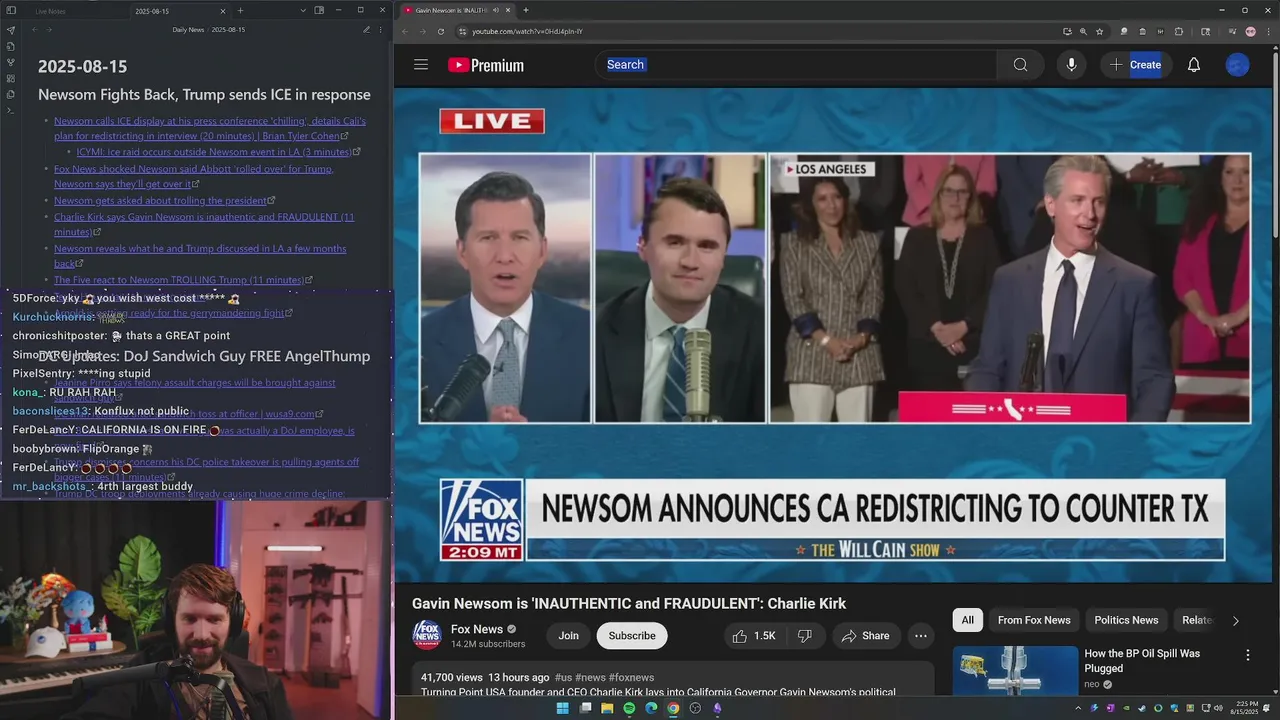Image resolution: width=1280 pixels, height=720 pixels.
Task: Open Spotify from the taskbar
Action: [x=629, y=708]
